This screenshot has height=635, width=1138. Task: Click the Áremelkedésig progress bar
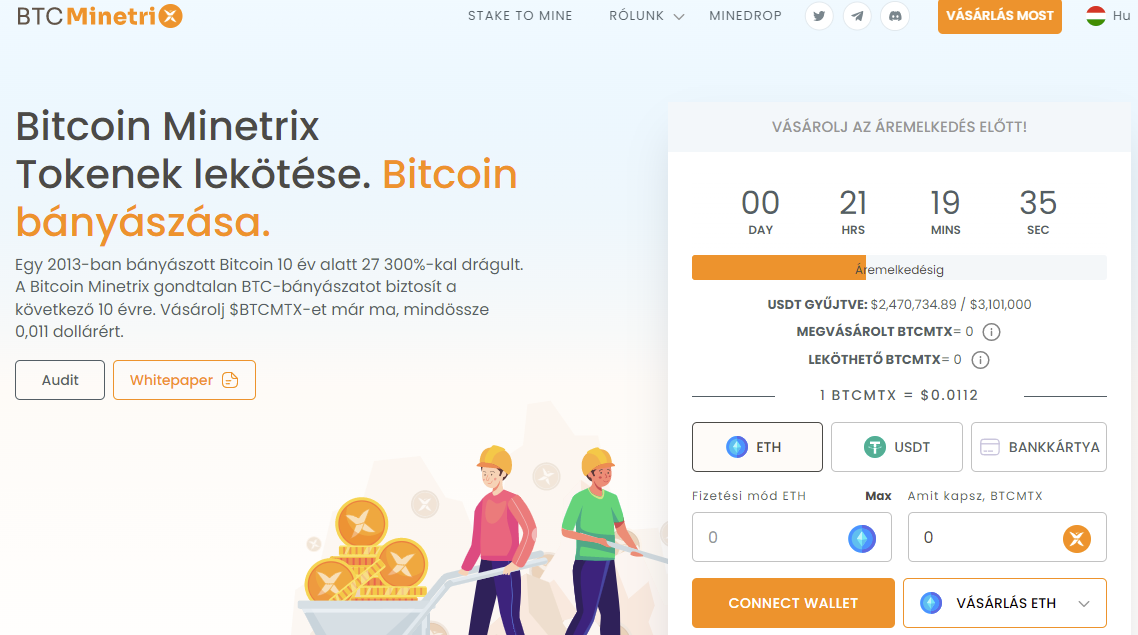[x=899, y=268]
